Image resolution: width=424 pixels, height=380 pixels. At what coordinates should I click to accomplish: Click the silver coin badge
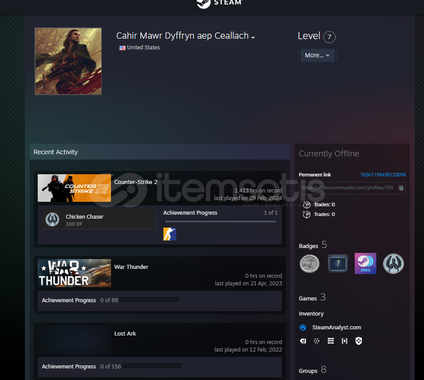tap(310, 263)
